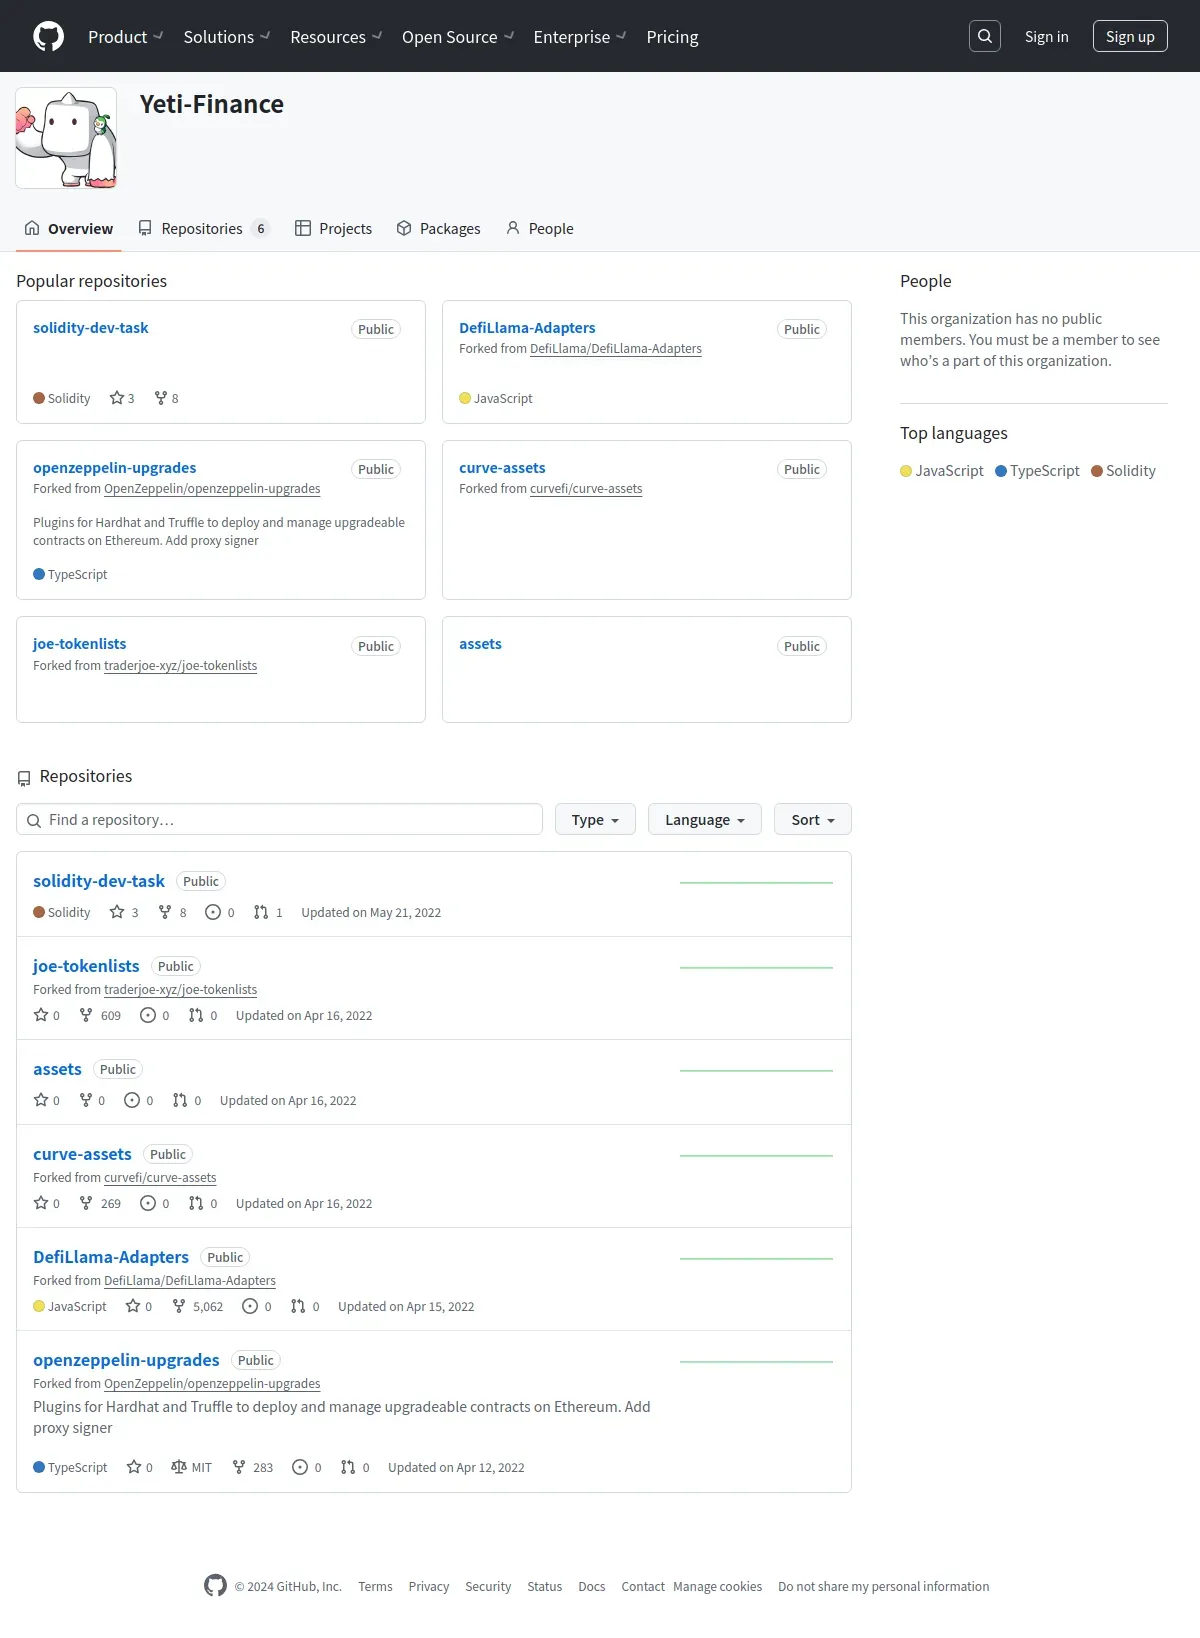Image resolution: width=1200 pixels, height=1638 pixels.
Task: Click pull request icon in DefiLlama-Adapters row
Action: click(298, 1306)
